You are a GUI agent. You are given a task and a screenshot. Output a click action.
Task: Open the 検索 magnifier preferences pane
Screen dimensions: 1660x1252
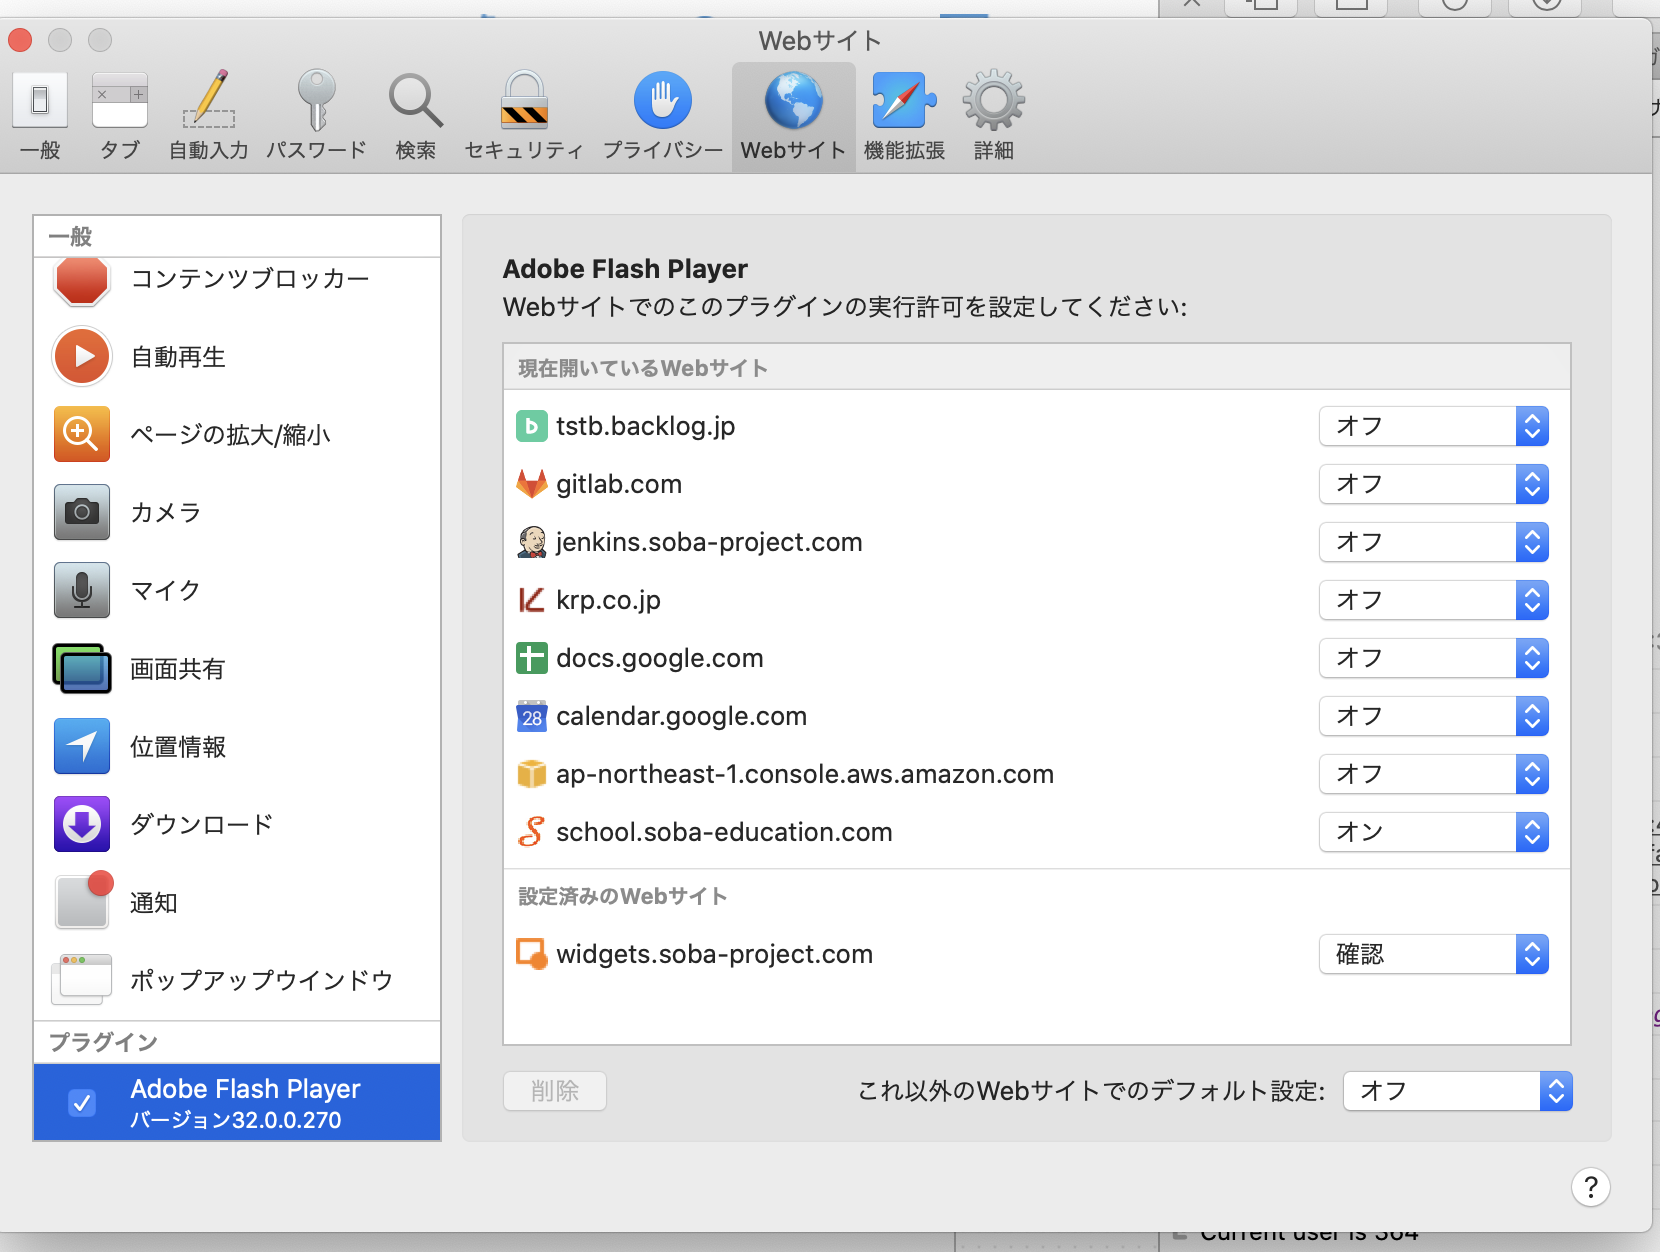(x=416, y=117)
